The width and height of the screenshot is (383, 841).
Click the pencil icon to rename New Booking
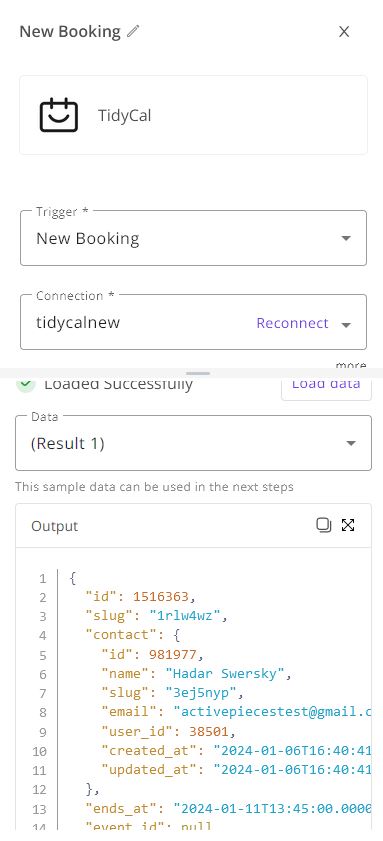coord(133,31)
